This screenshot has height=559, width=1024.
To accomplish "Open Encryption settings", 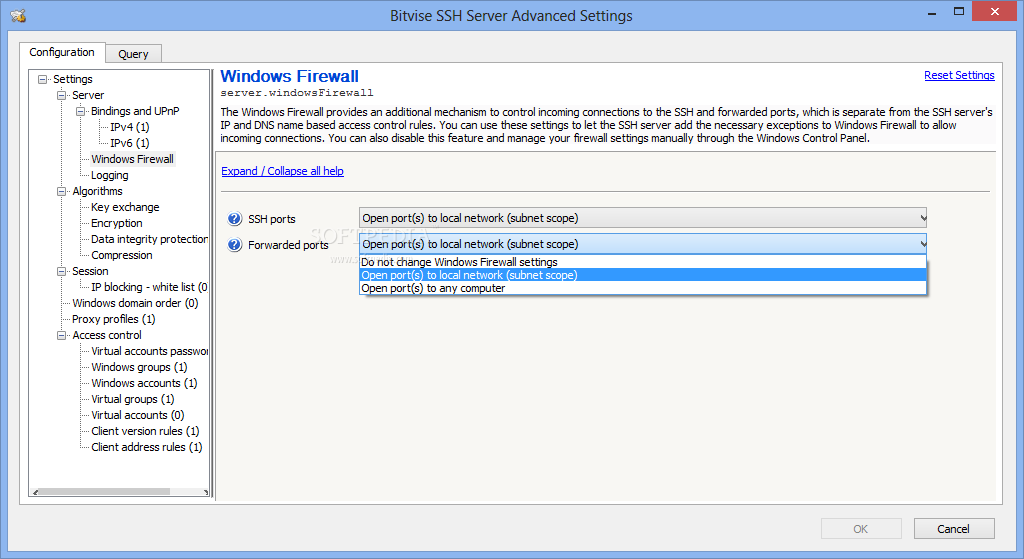I will (x=117, y=223).
